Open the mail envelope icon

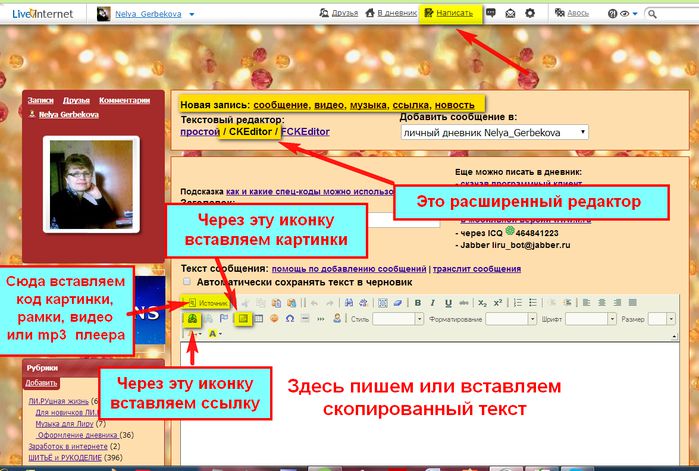click(510, 13)
